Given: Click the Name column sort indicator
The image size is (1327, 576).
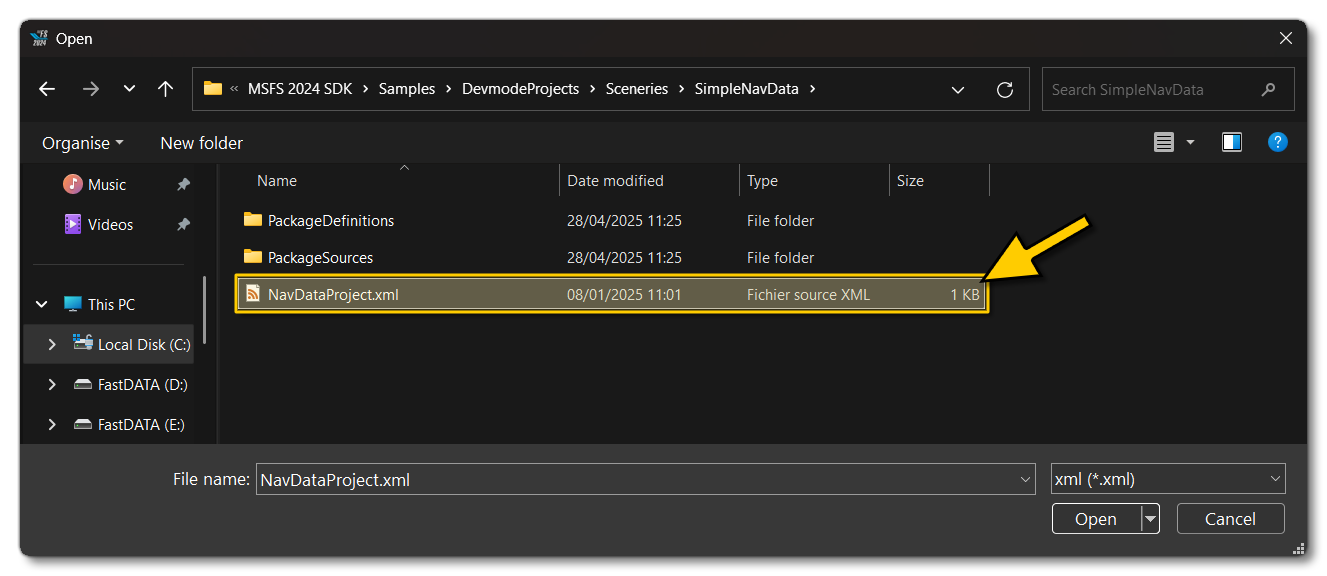Looking at the screenshot, I should point(404,168).
